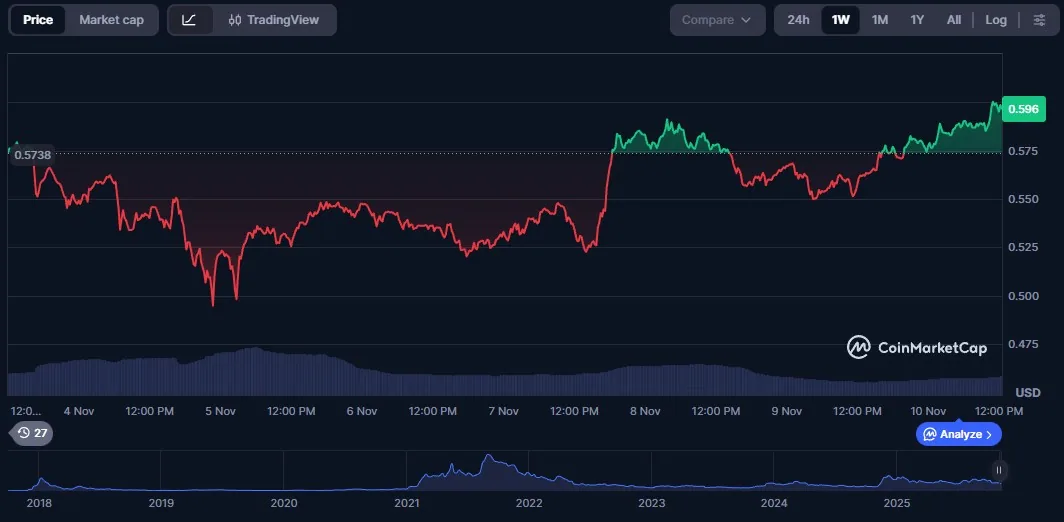Image resolution: width=1064 pixels, height=522 pixels.
Task: Click the 8 Nov date label
Action: 645,411
